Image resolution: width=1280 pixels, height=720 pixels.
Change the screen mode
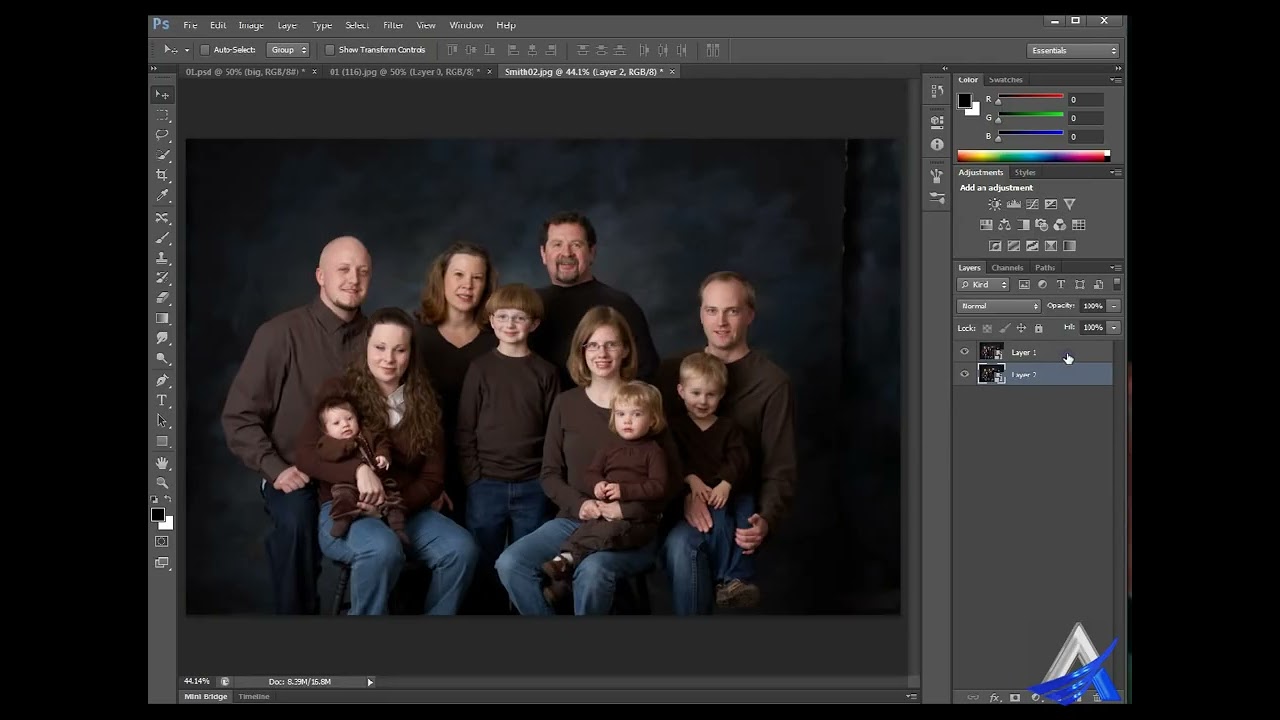tap(162, 563)
